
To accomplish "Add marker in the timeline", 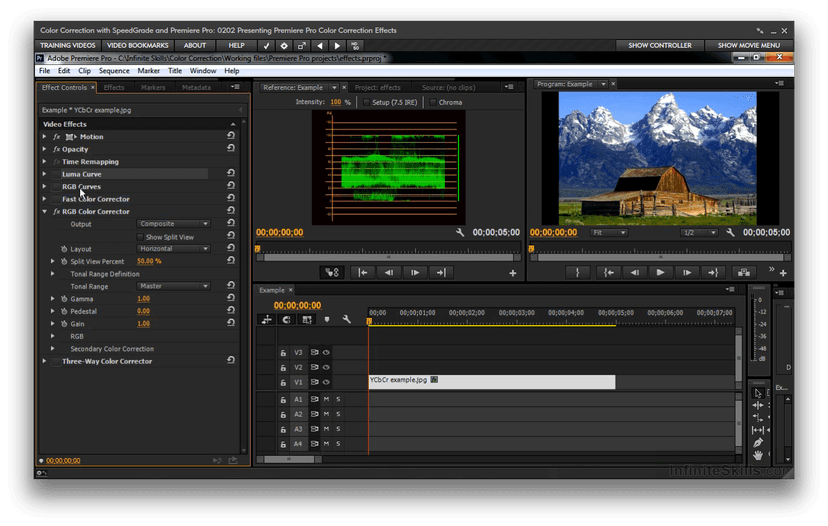I will click(327, 320).
